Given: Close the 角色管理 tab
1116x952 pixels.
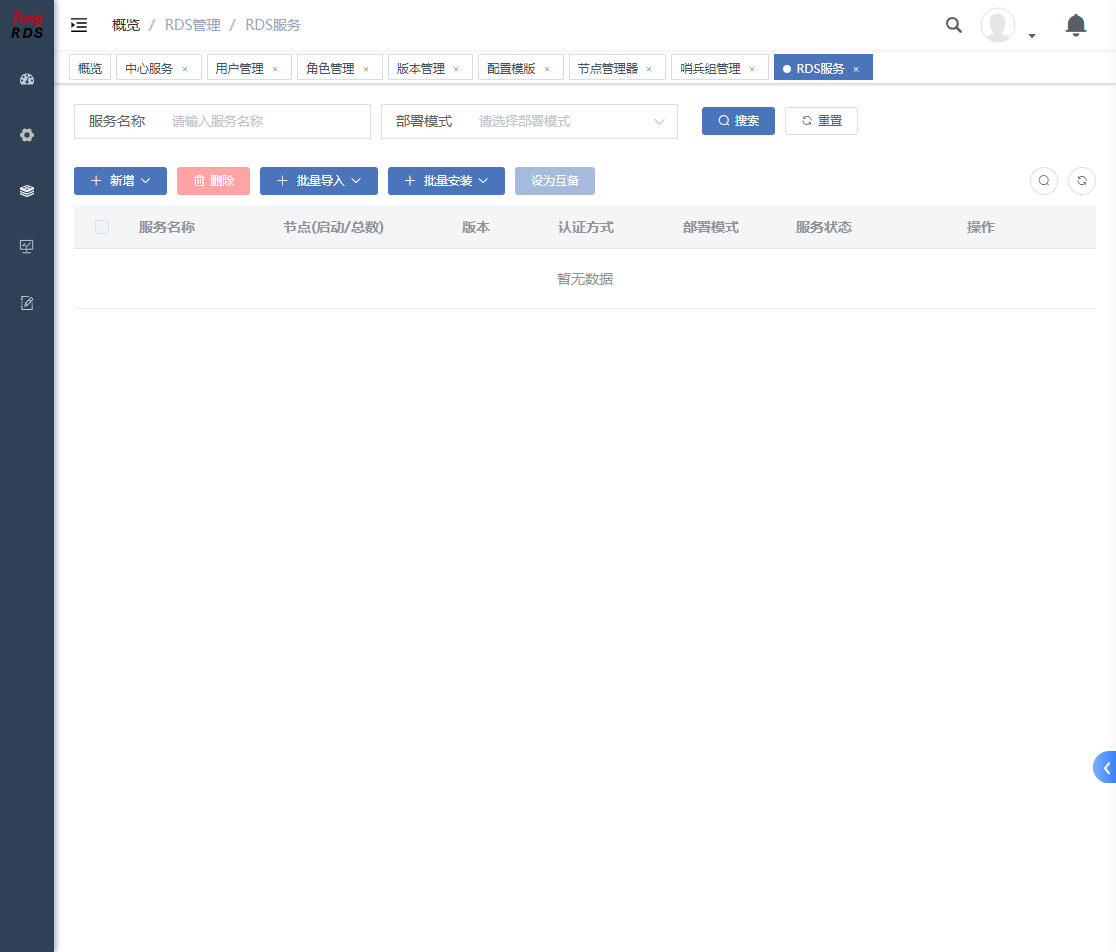Looking at the screenshot, I should pyautogui.click(x=366, y=69).
